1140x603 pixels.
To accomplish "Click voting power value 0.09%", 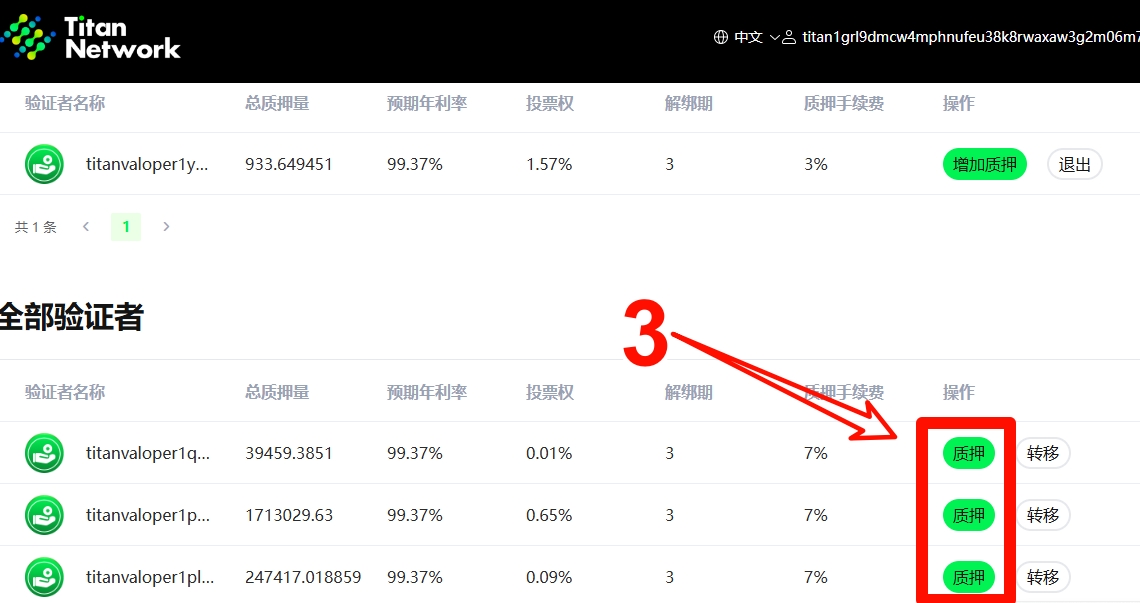I will coord(549,577).
